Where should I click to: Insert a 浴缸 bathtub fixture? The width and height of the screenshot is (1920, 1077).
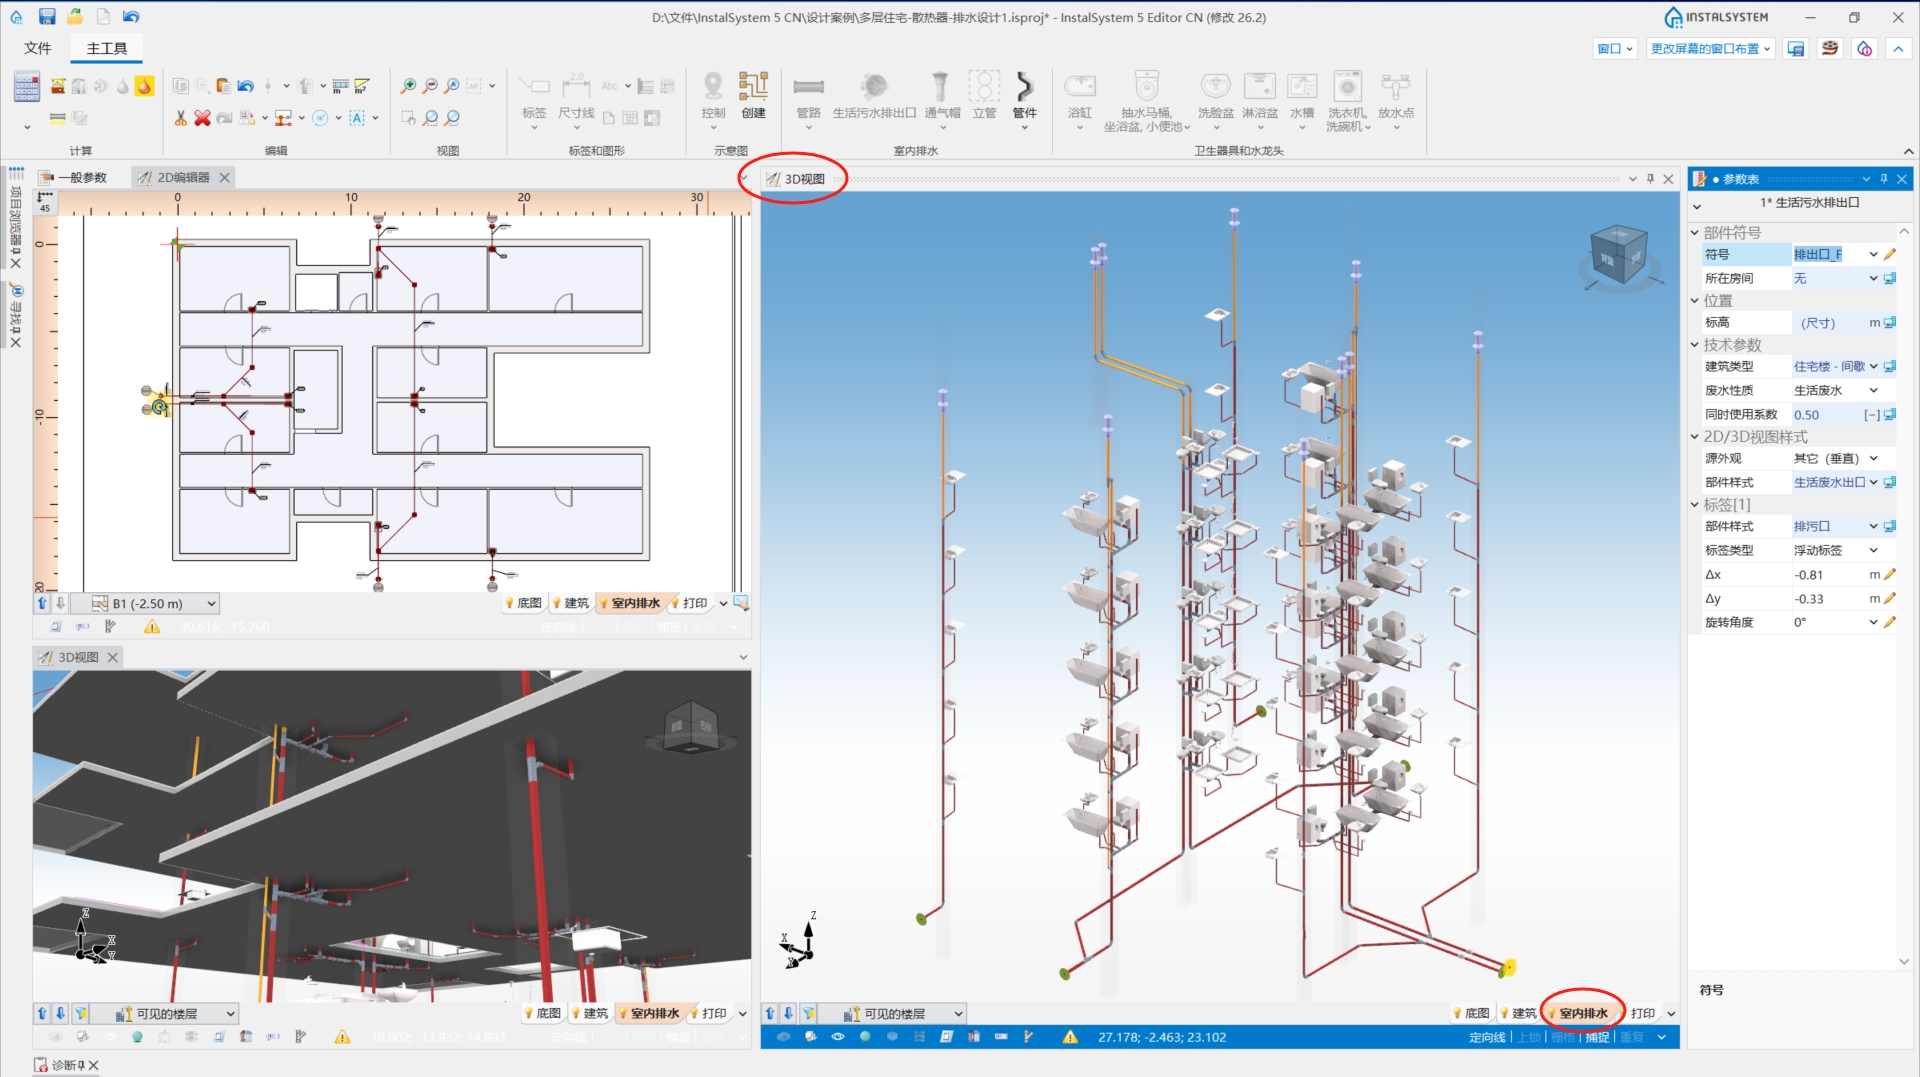pos(1079,97)
